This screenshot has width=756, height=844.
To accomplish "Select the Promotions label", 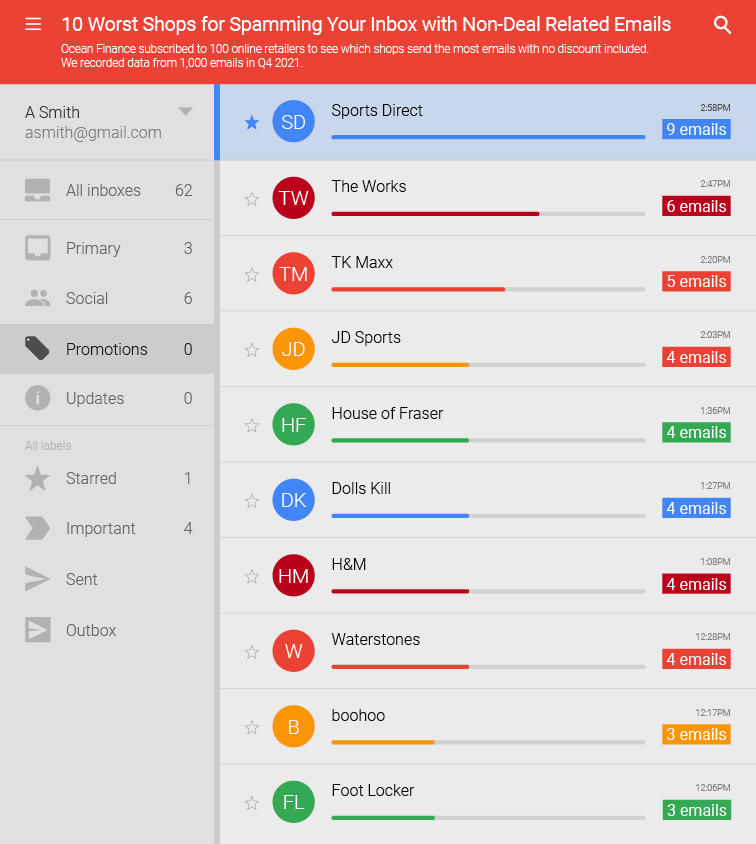I will (107, 349).
